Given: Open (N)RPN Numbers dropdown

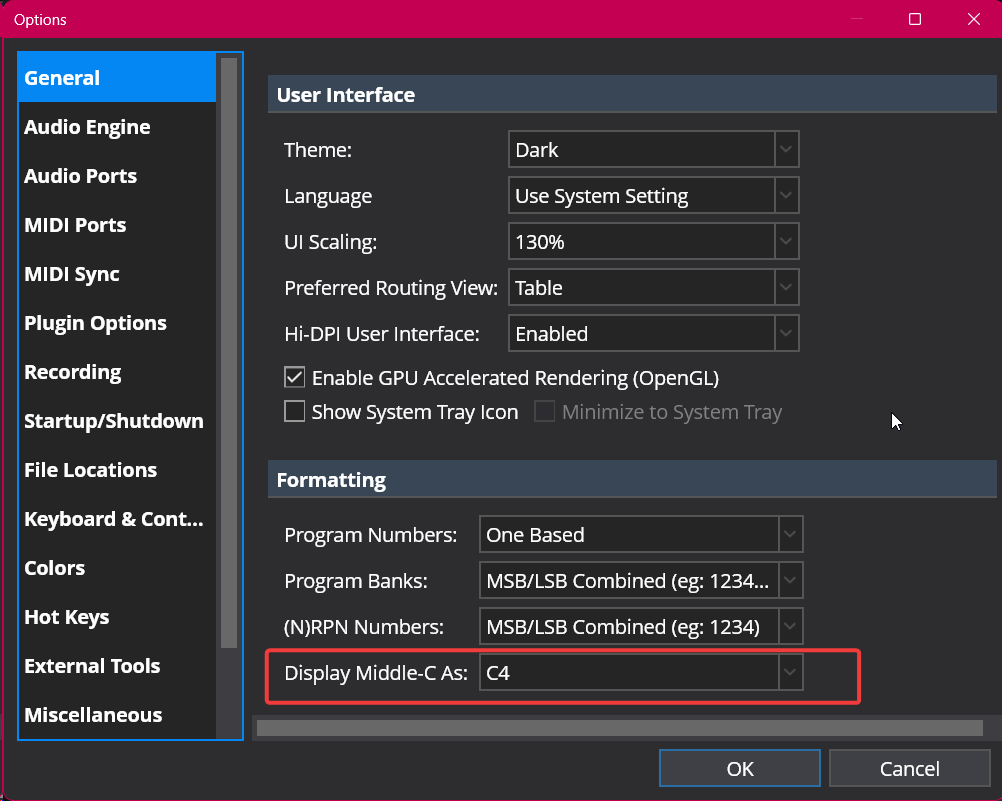Looking at the screenshot, I should (x=641, y=626).
